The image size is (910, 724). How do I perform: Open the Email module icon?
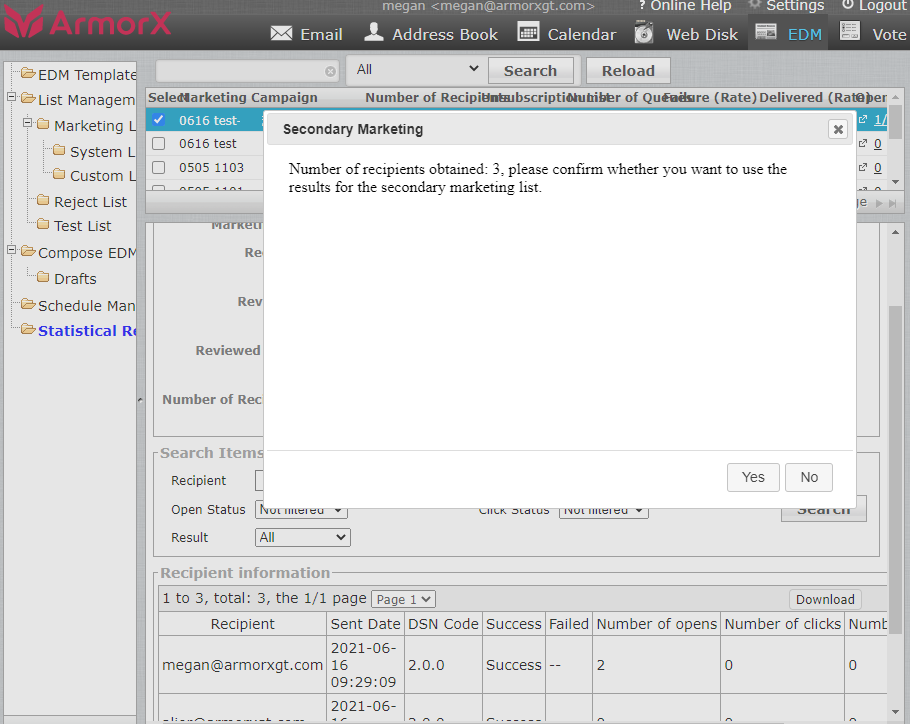(282, 34)
